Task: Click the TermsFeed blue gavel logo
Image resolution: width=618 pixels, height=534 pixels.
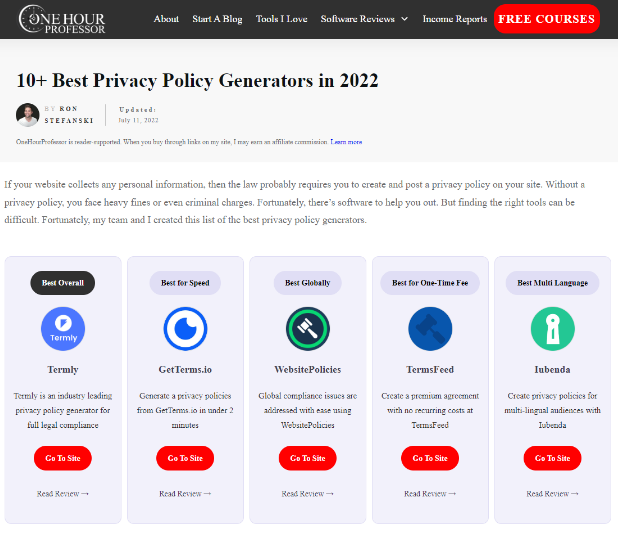Action: (430, 329)
